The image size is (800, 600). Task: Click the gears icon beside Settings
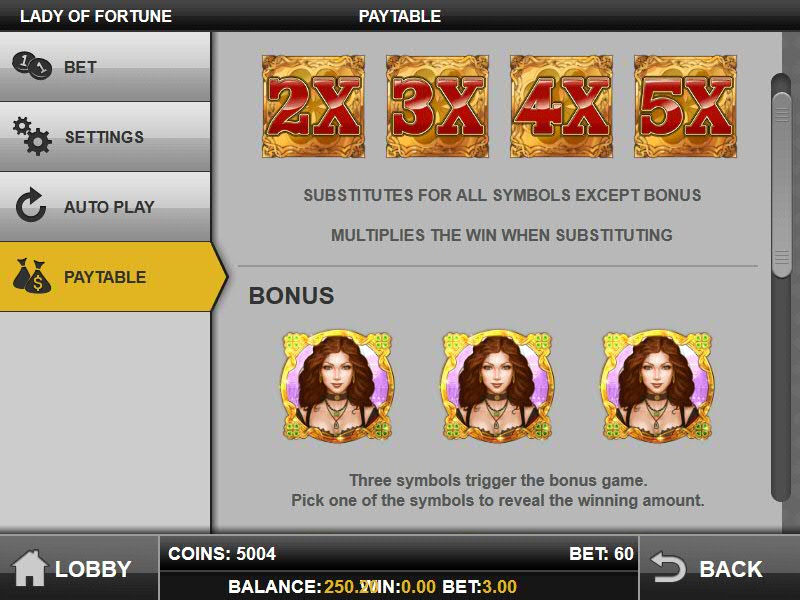tap(32, 136)
